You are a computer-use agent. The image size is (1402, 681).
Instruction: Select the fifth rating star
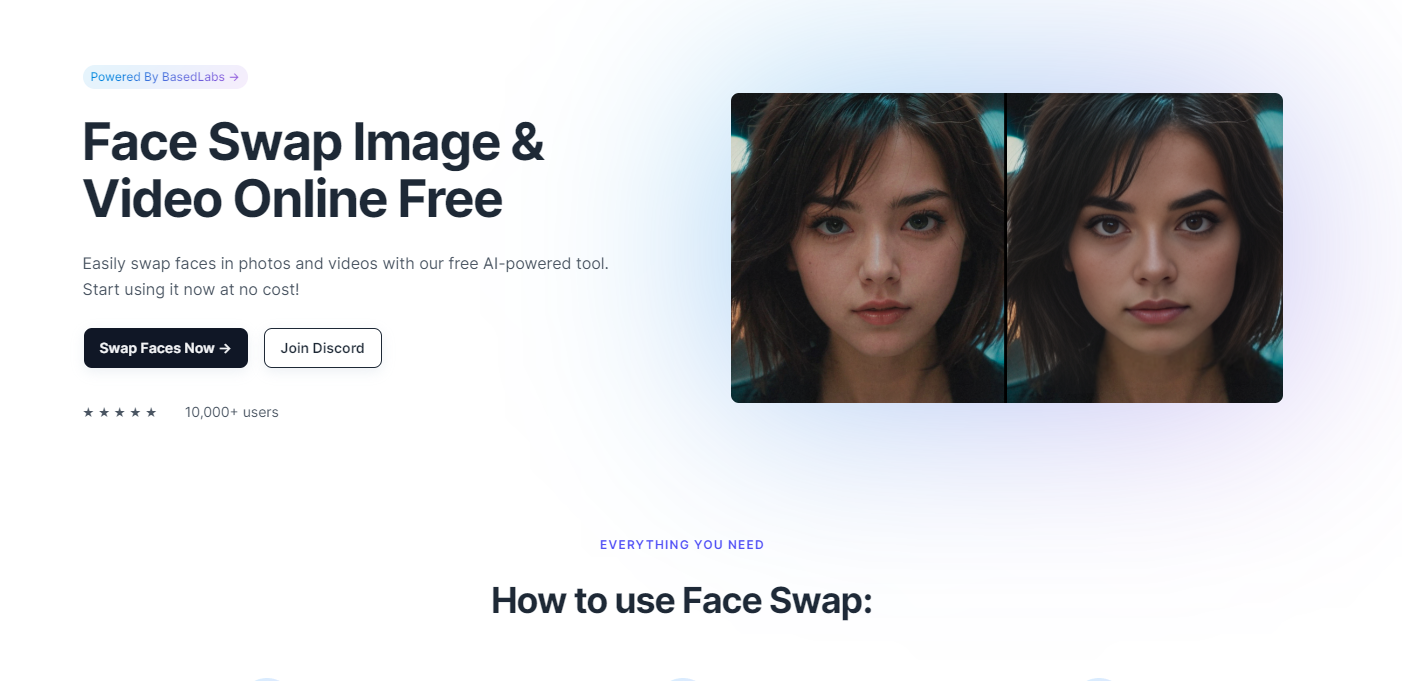click(x=151, y=412)
